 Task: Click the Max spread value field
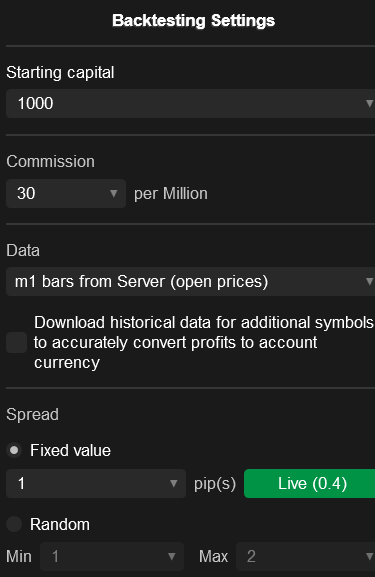[305, 556]
